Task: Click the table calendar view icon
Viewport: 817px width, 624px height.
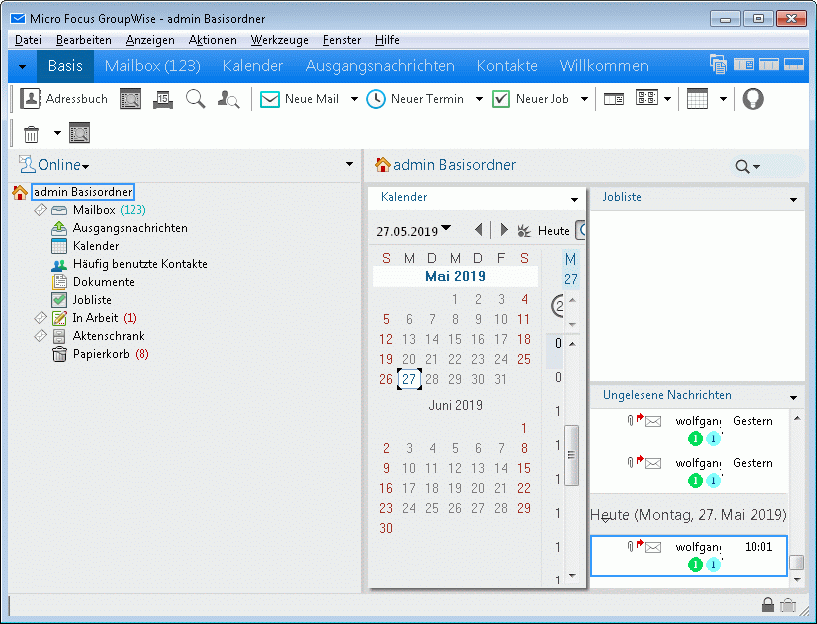Action: tap(697, 98)
